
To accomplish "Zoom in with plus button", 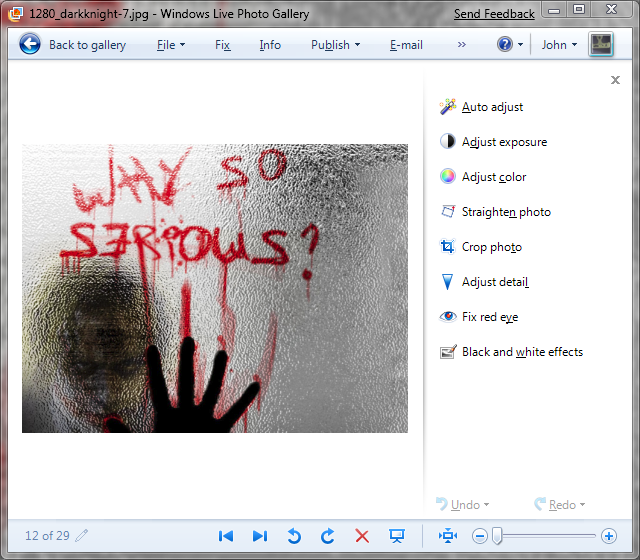I will 609,536.
